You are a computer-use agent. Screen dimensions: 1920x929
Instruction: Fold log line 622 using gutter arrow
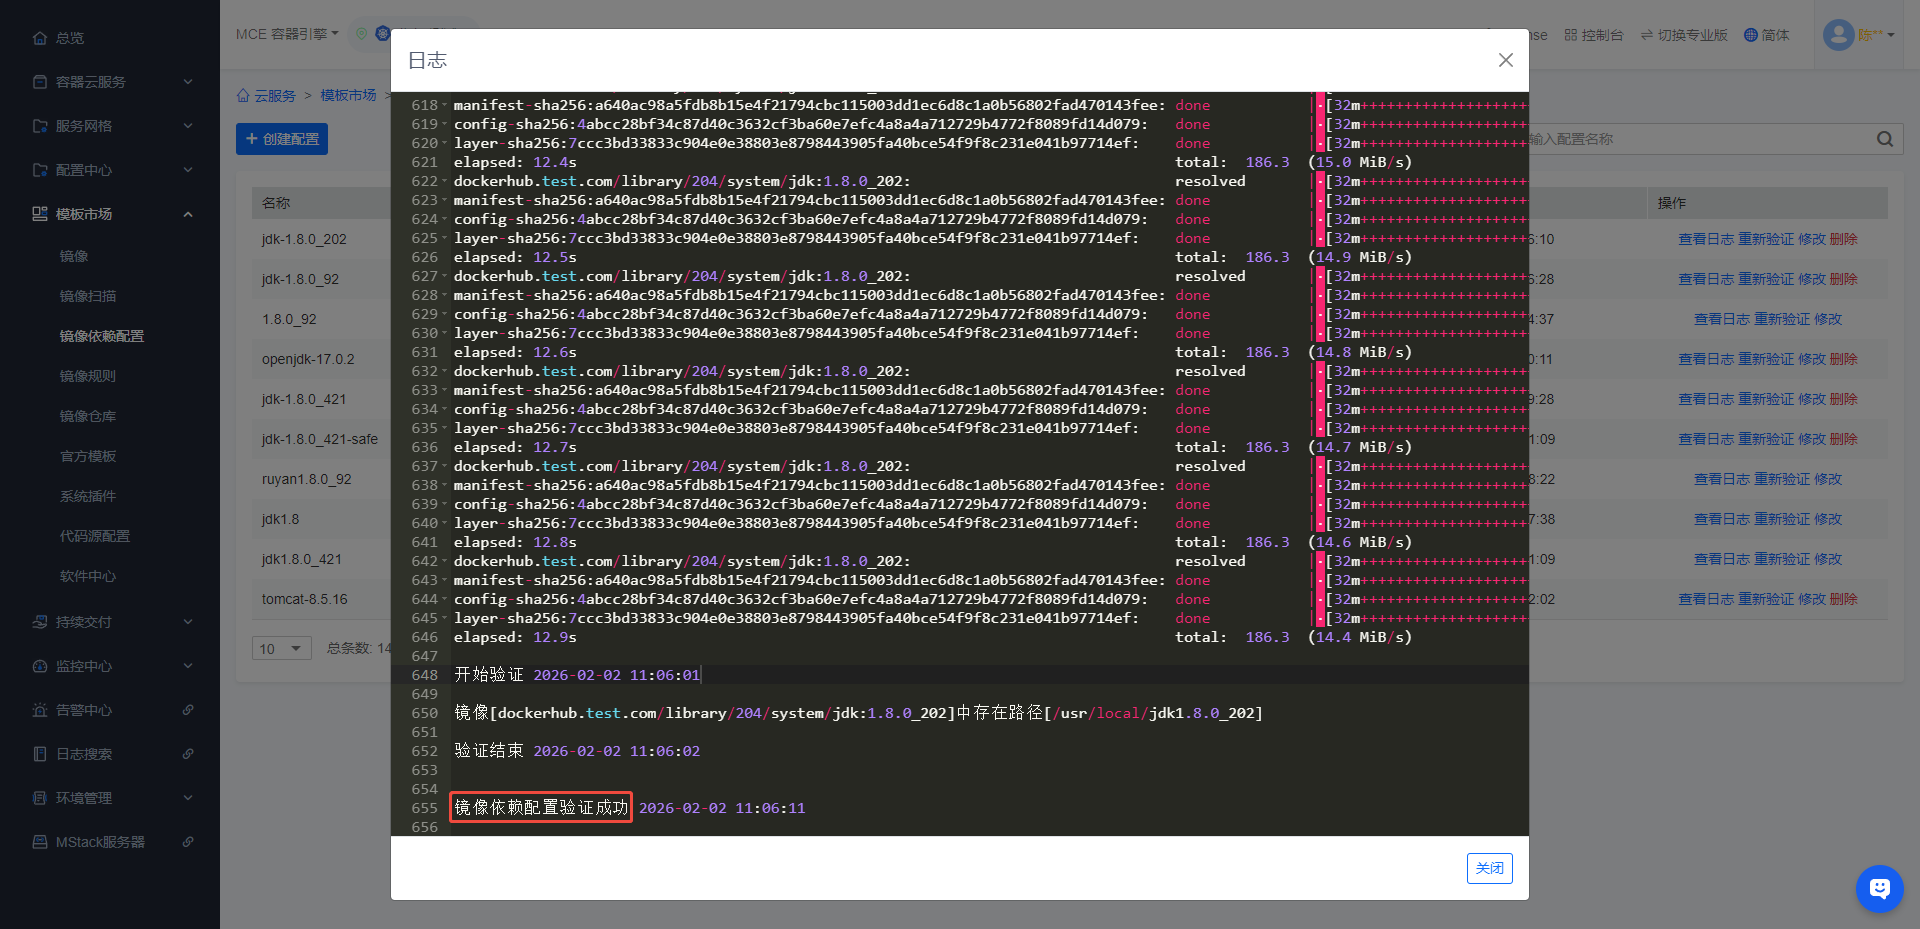(444, 182)
